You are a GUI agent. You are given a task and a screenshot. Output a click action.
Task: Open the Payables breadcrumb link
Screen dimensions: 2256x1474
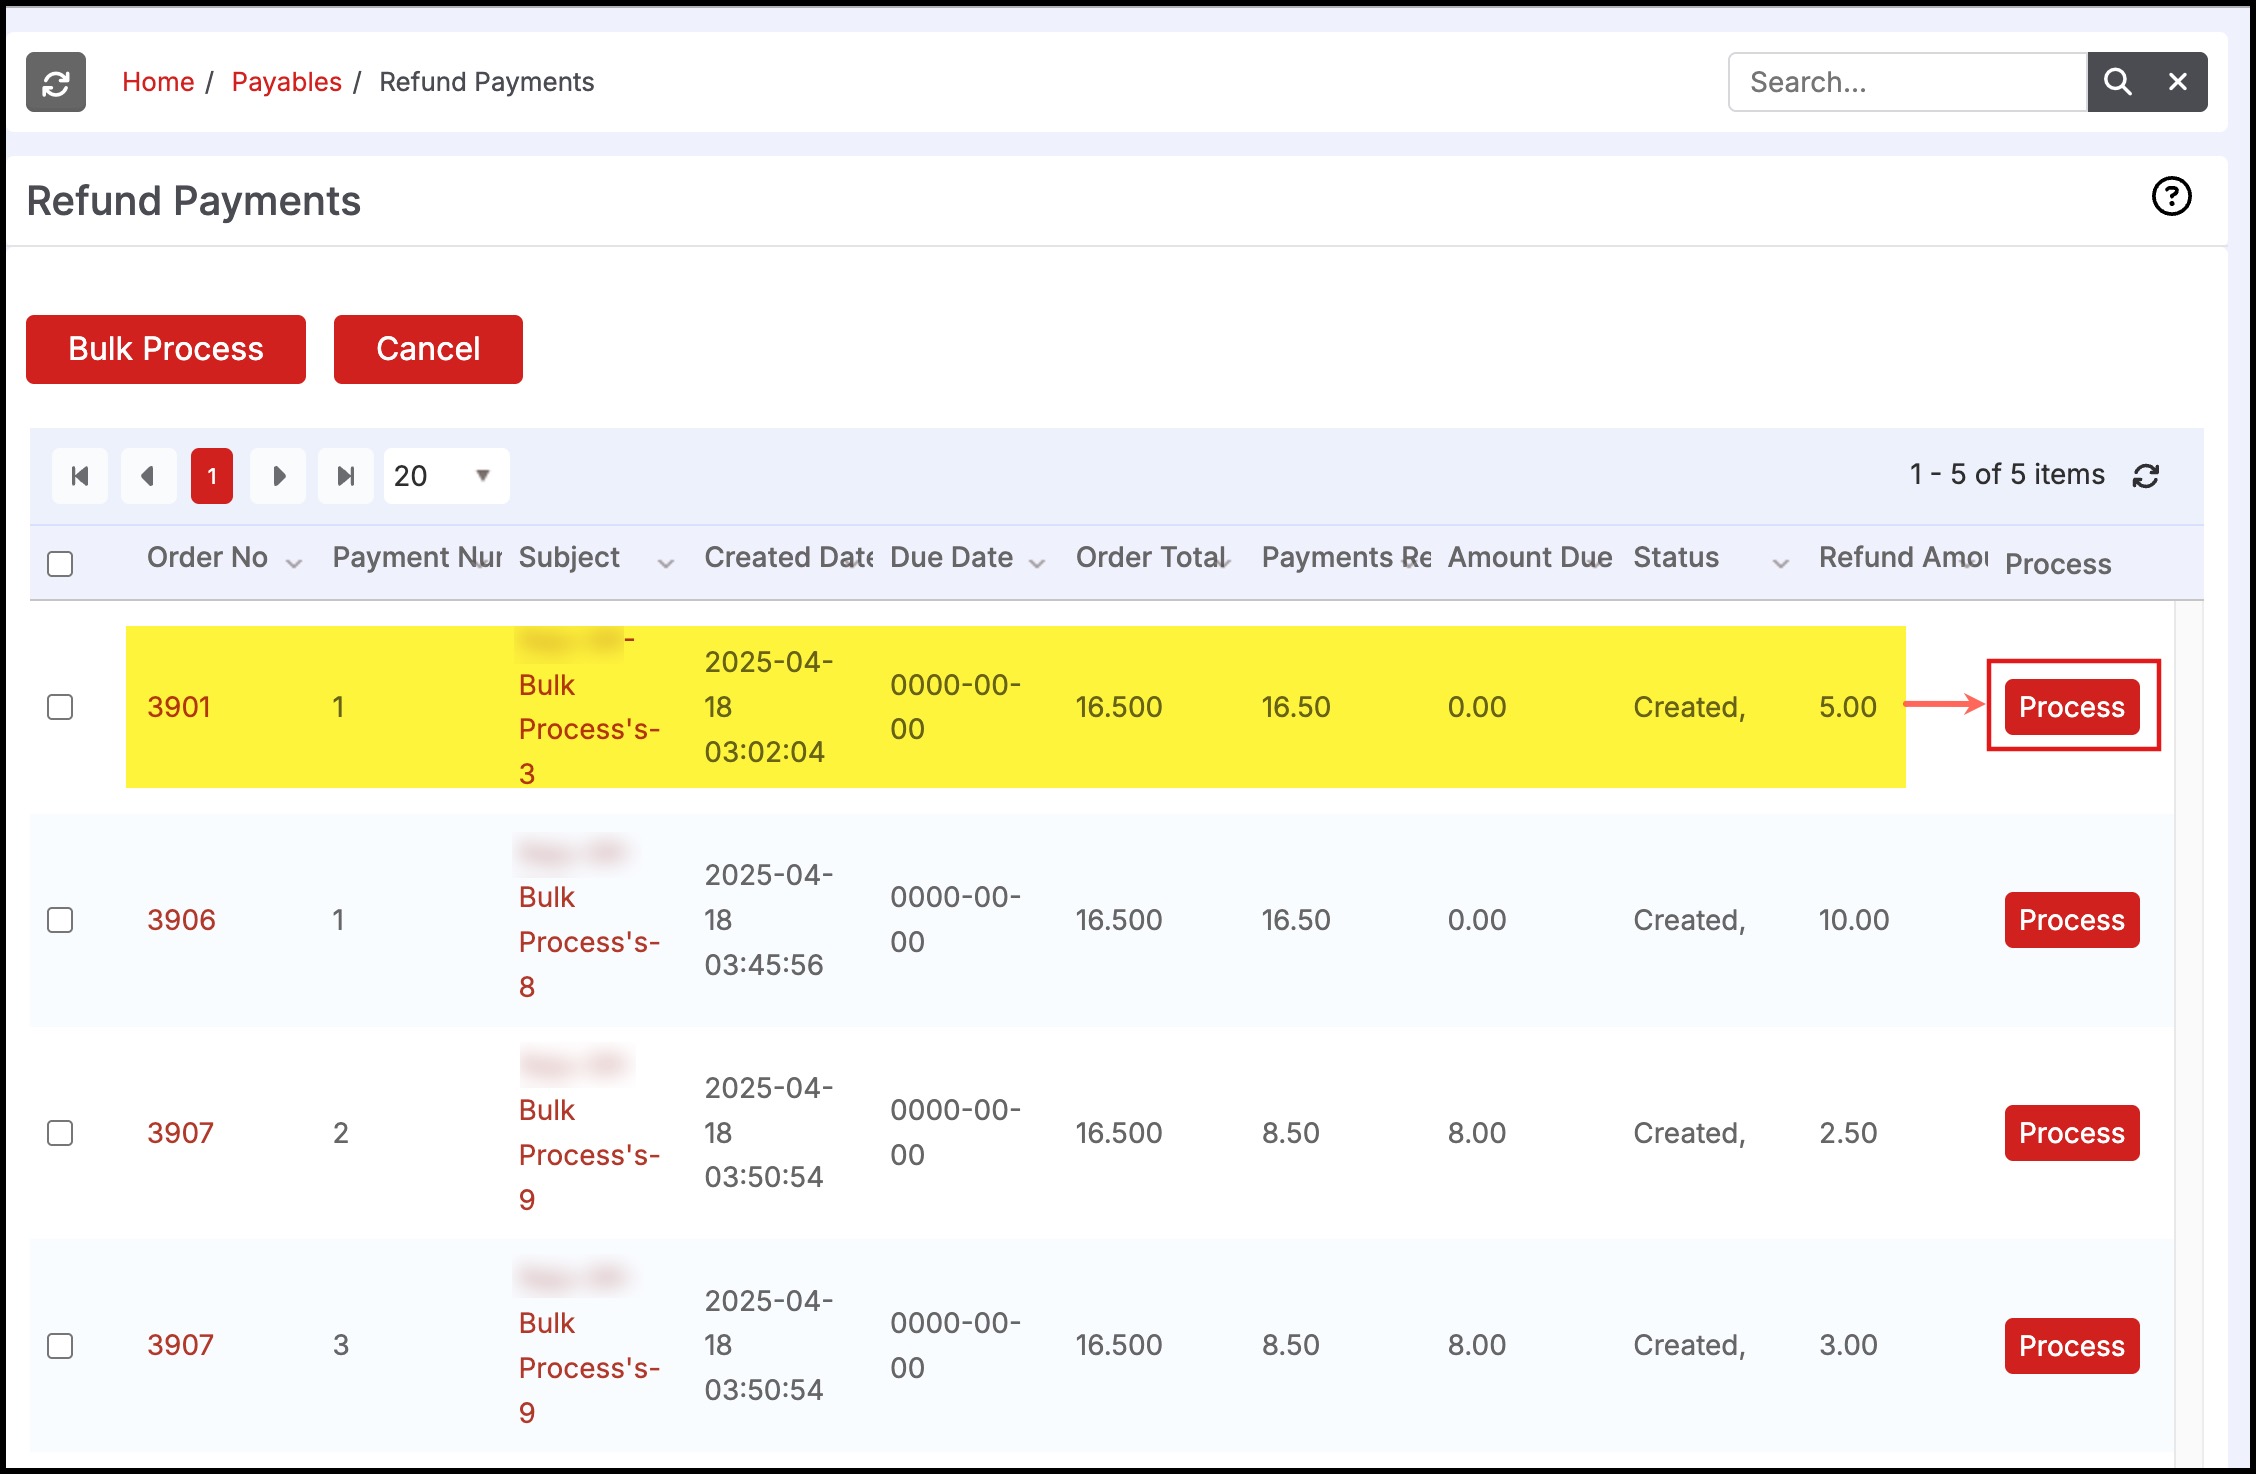(x=286, y=82)
